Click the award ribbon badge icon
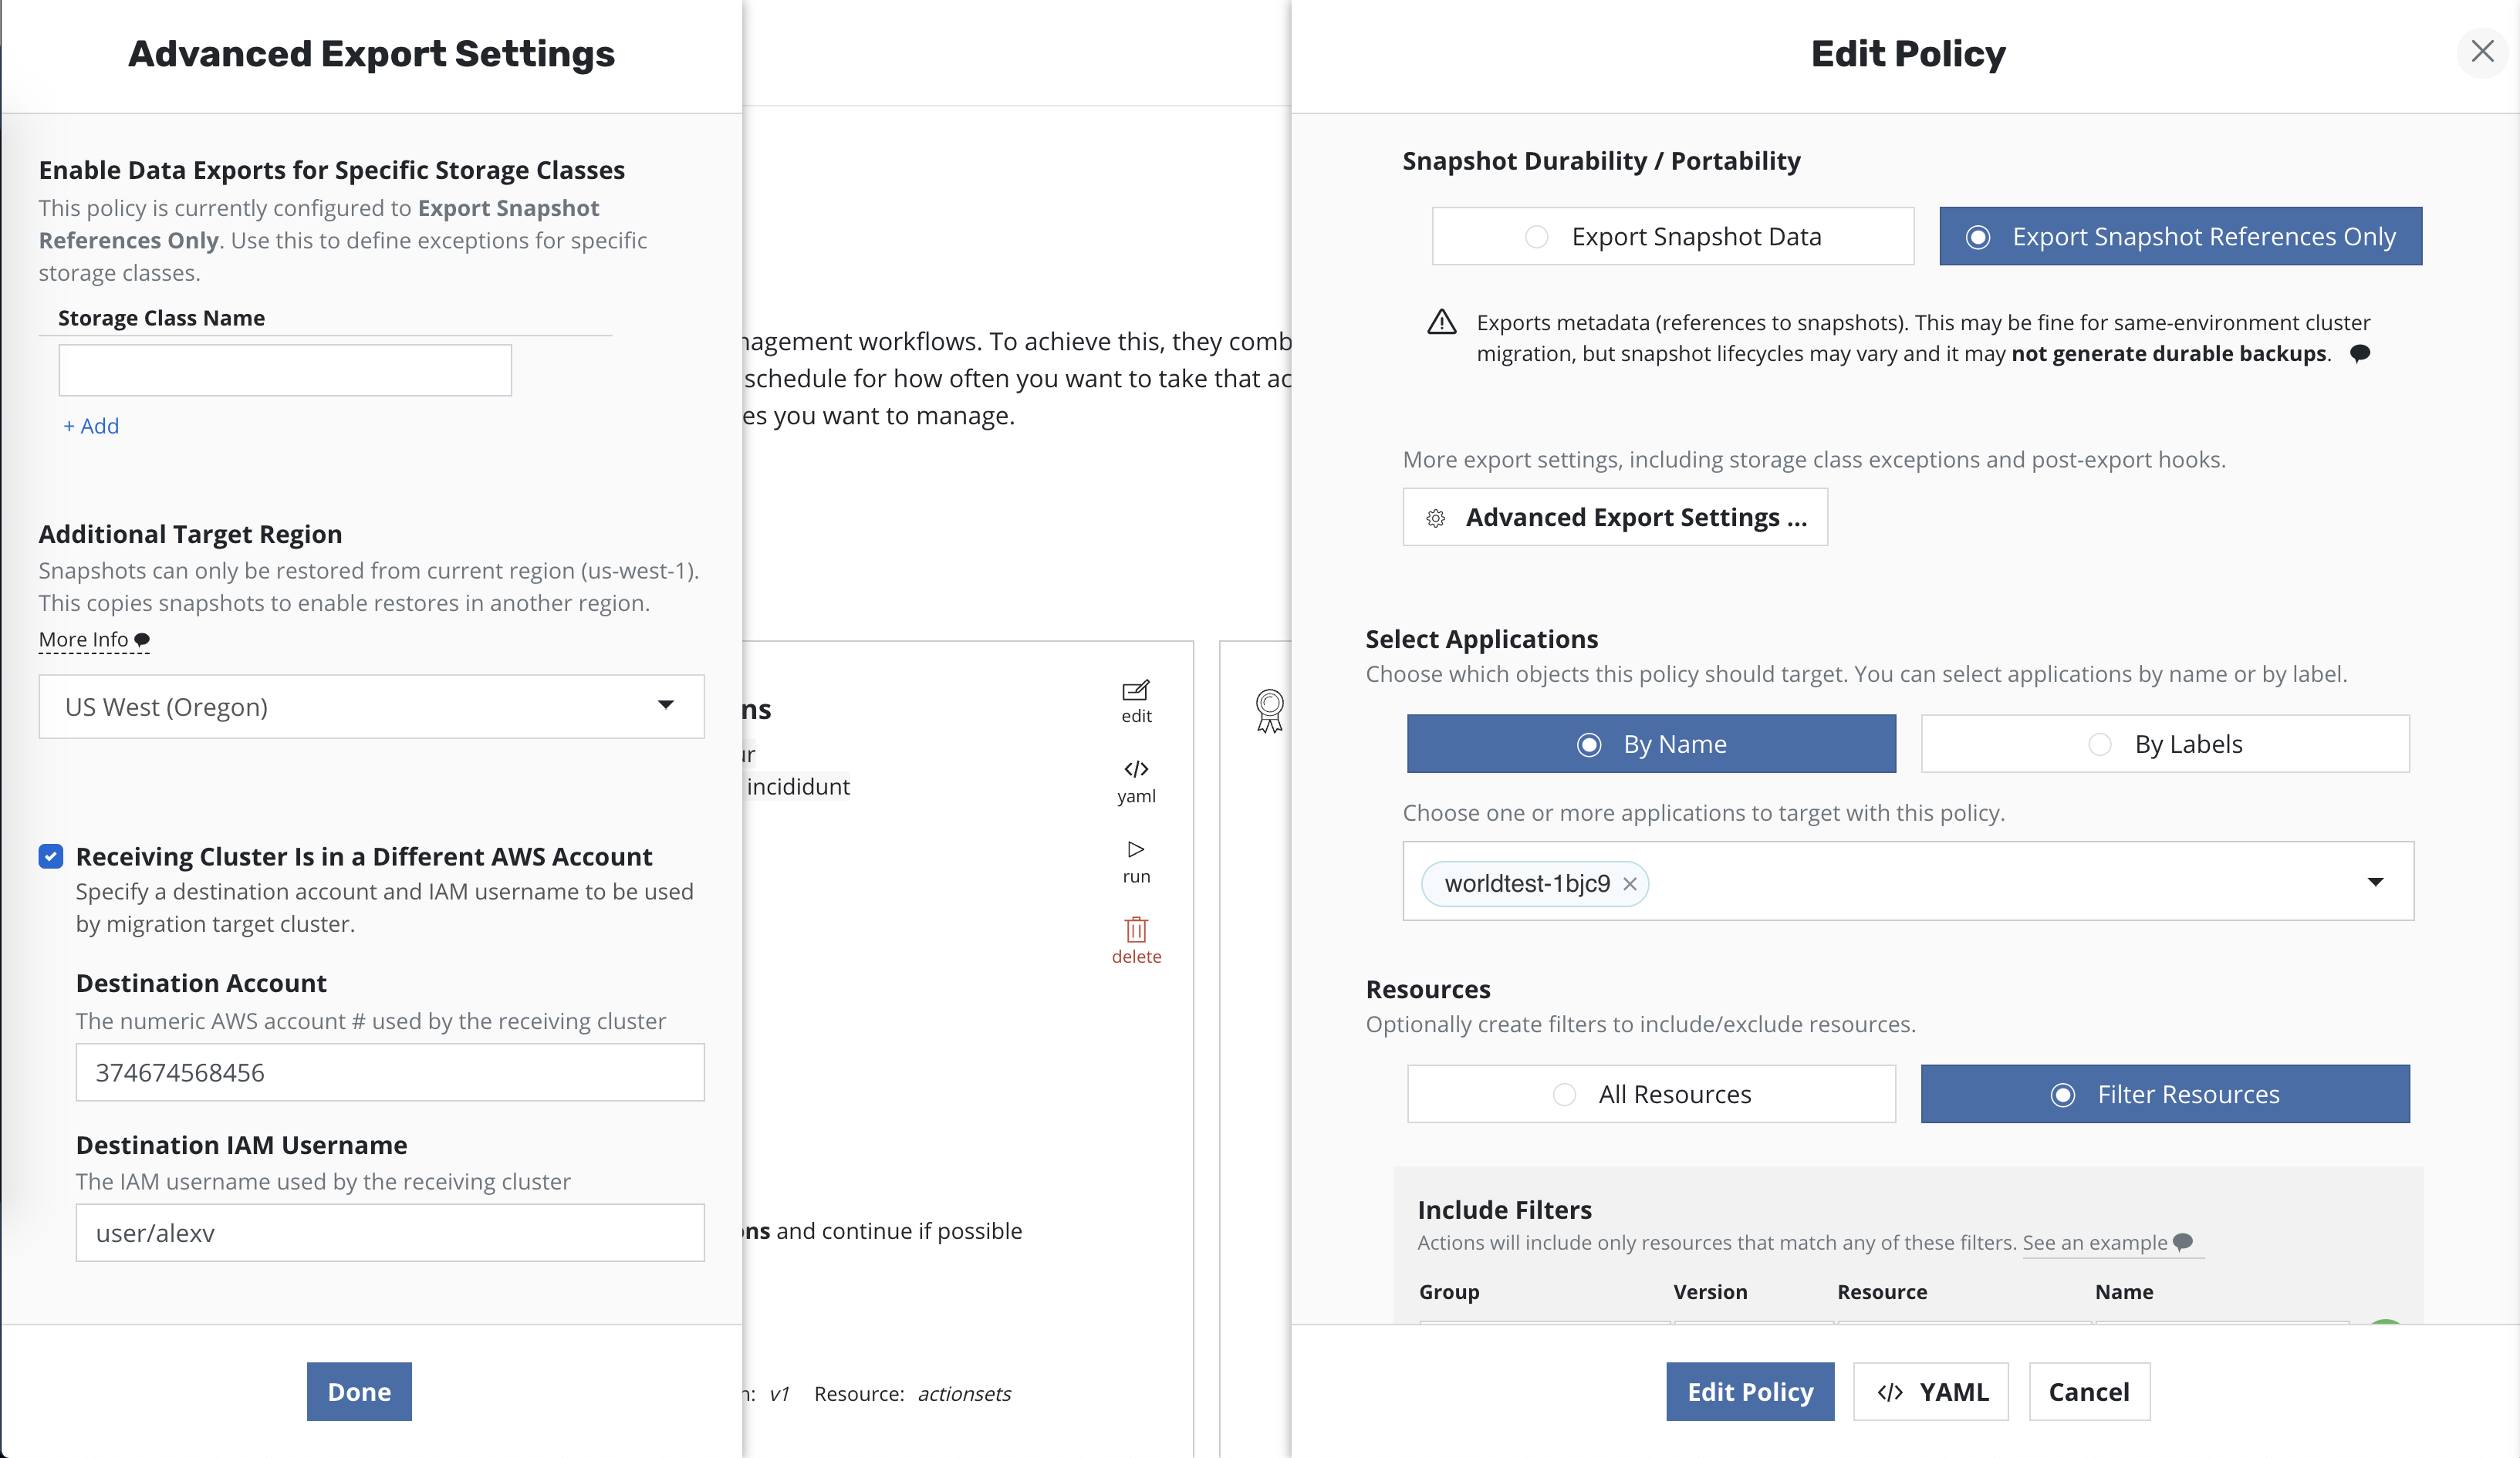This screenshot has height=1458, width=2520. pos(1269,711)
